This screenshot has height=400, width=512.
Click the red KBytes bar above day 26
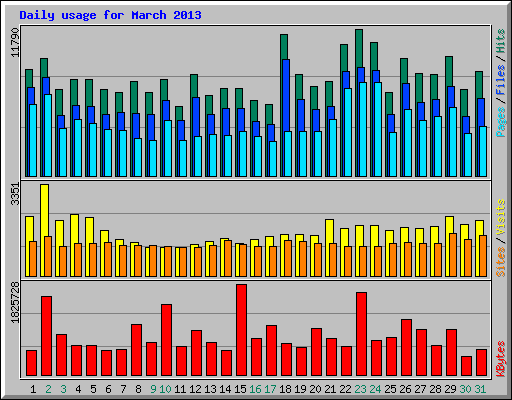(x=407, y=348)
